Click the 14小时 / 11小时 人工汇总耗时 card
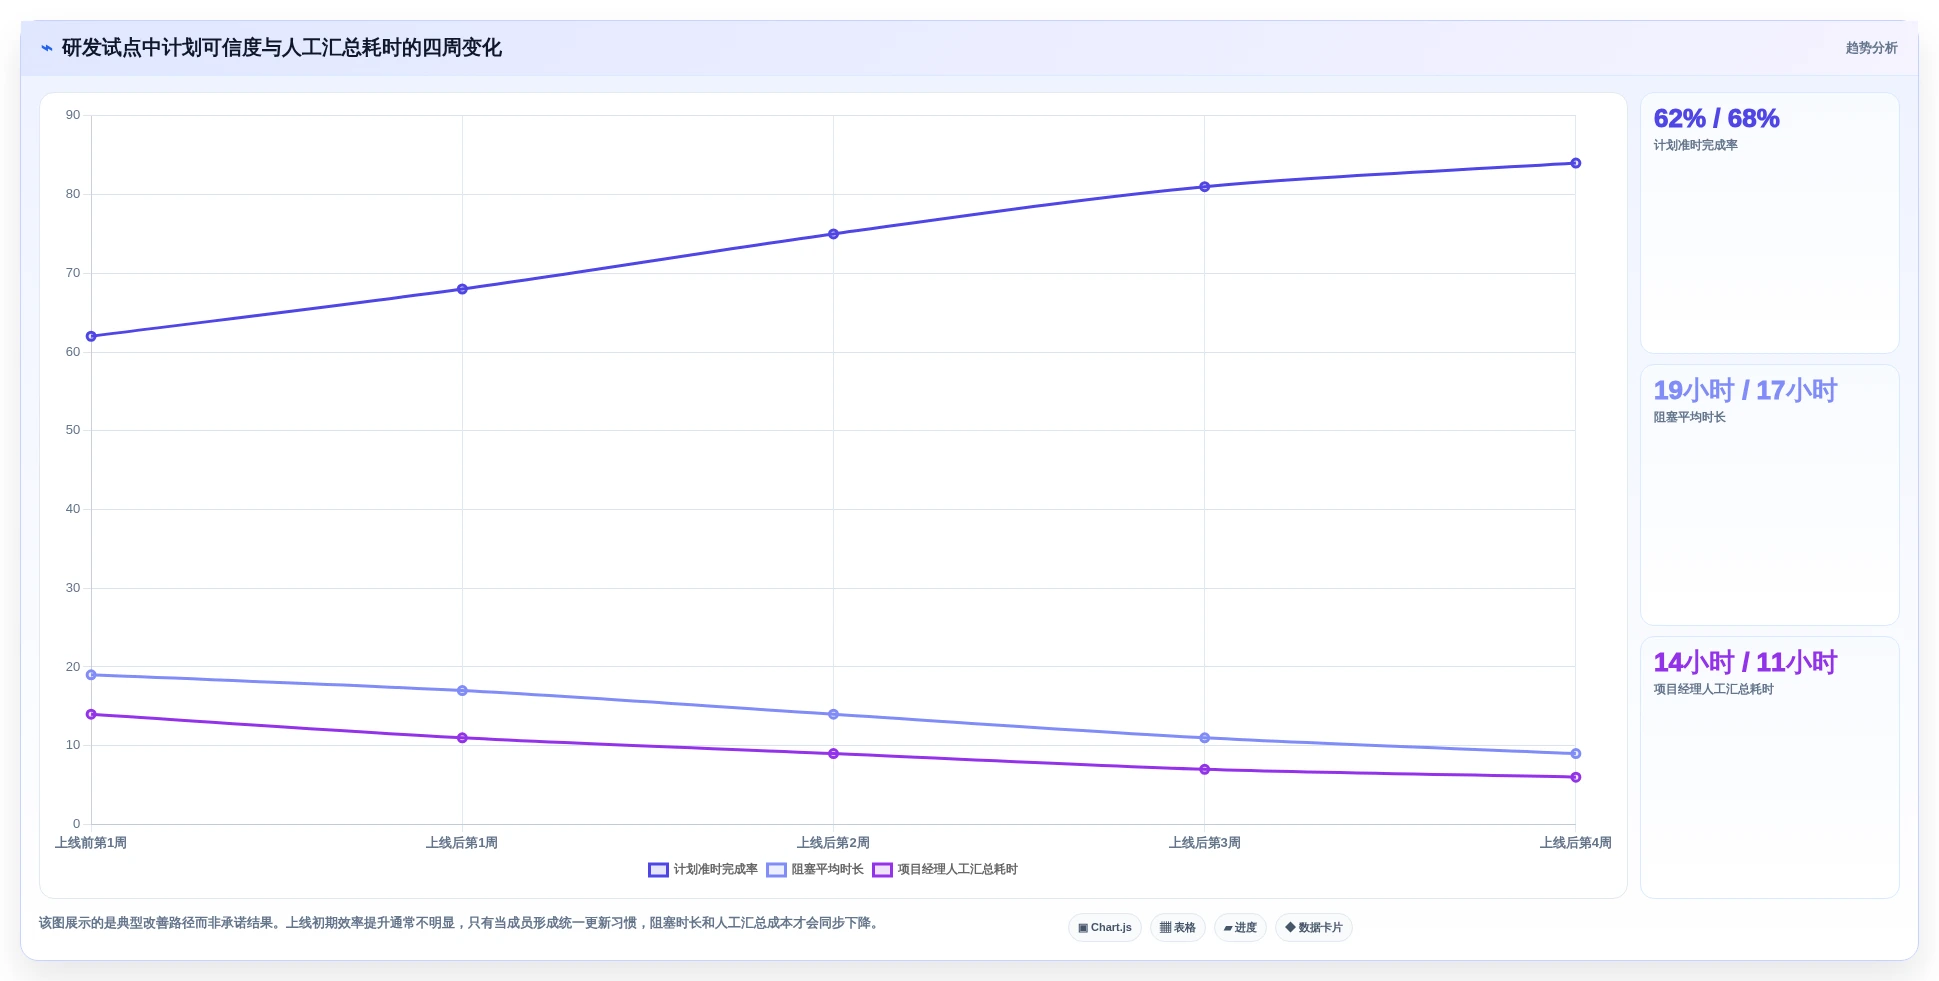Image resolution: width=1939 pixels, height=981 pixels. point(1769,767)
